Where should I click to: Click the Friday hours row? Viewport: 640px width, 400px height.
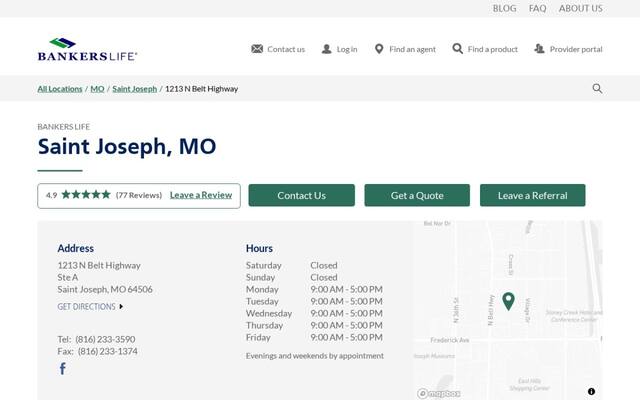(x=314, y=338)
